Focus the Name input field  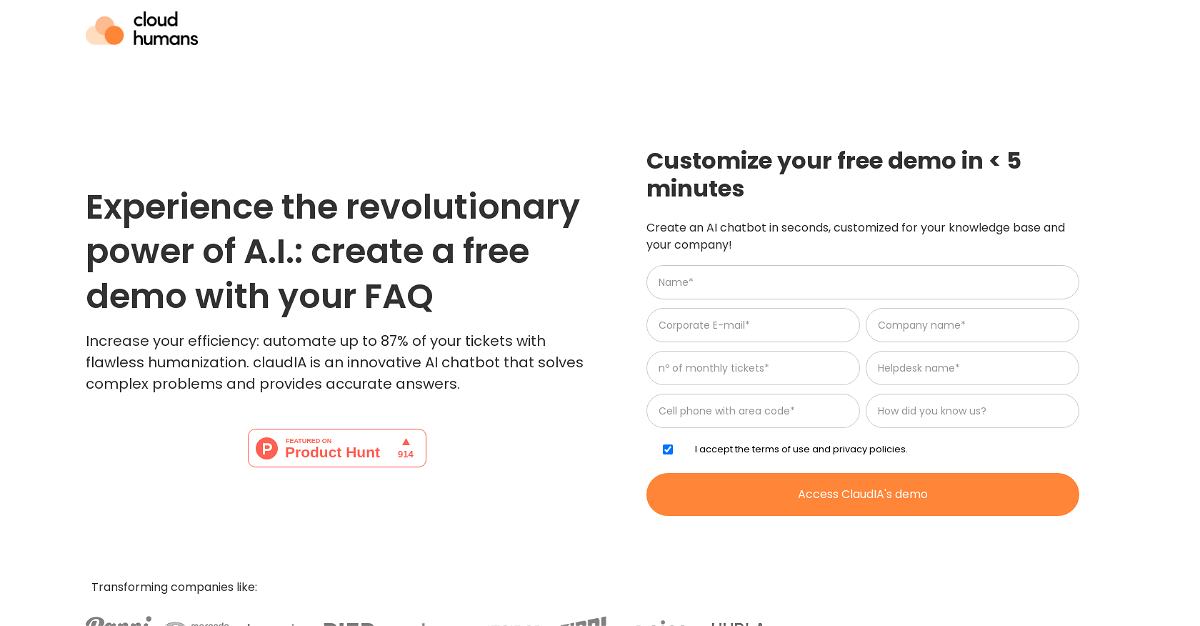point(862,282)
